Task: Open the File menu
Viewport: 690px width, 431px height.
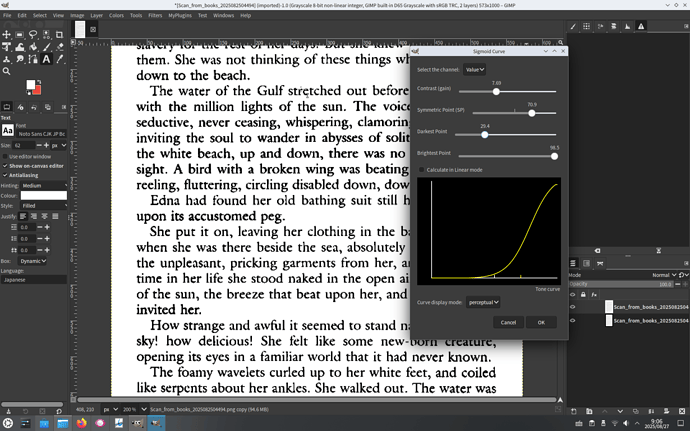Action: [7, 15]
